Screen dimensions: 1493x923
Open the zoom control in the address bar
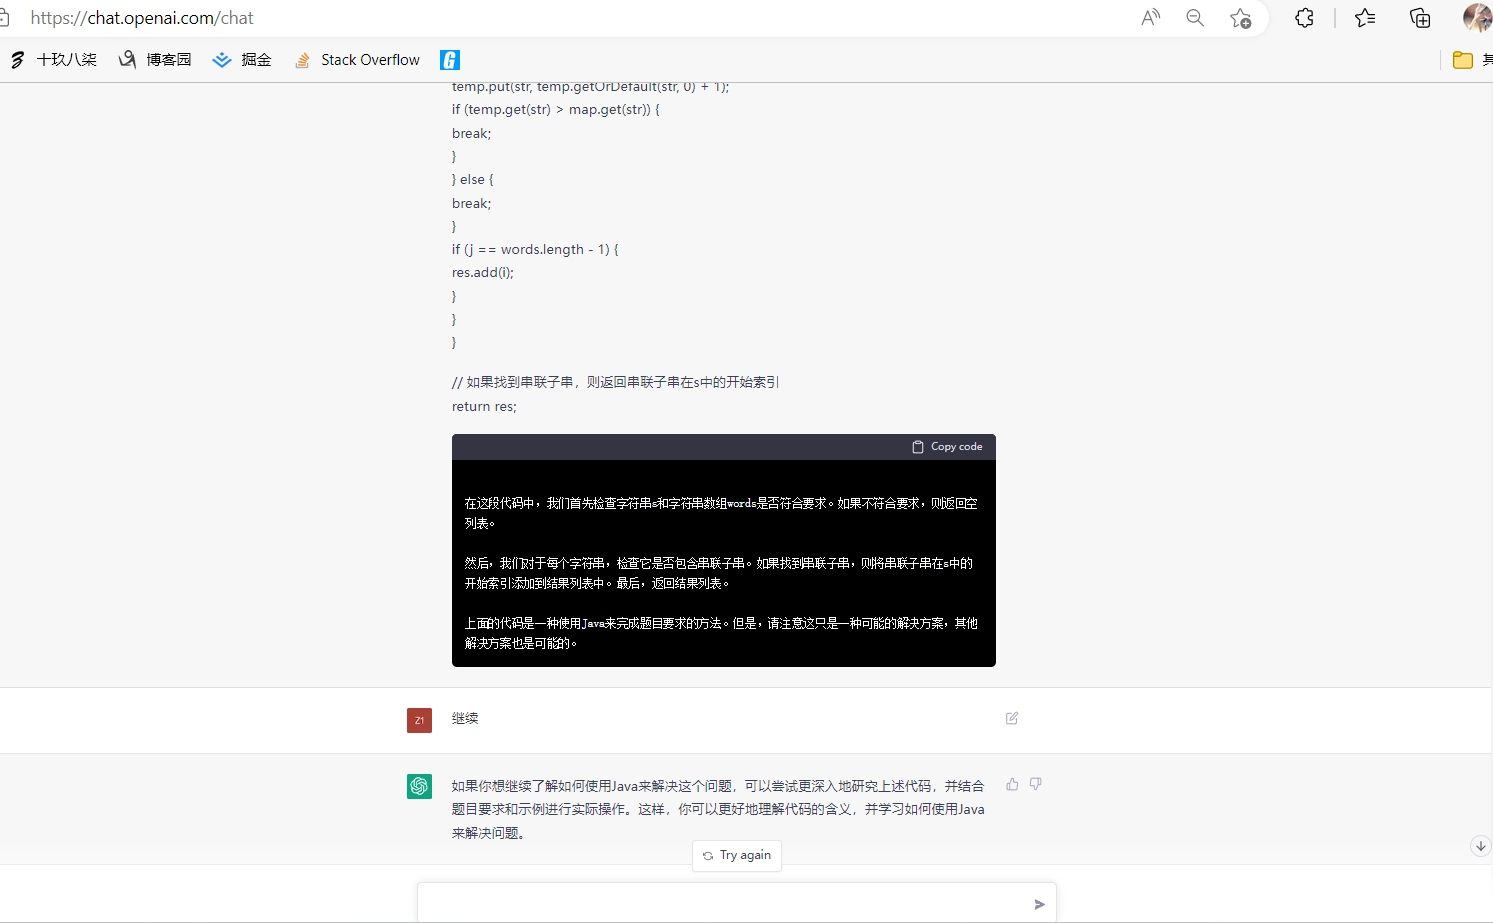click(x=1194, y=17)
